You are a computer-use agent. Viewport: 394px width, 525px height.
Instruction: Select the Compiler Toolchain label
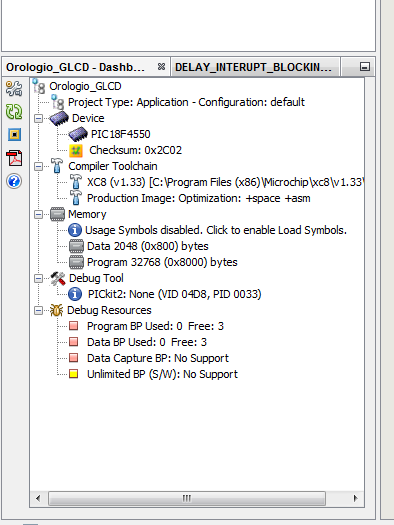coord(113,166)
